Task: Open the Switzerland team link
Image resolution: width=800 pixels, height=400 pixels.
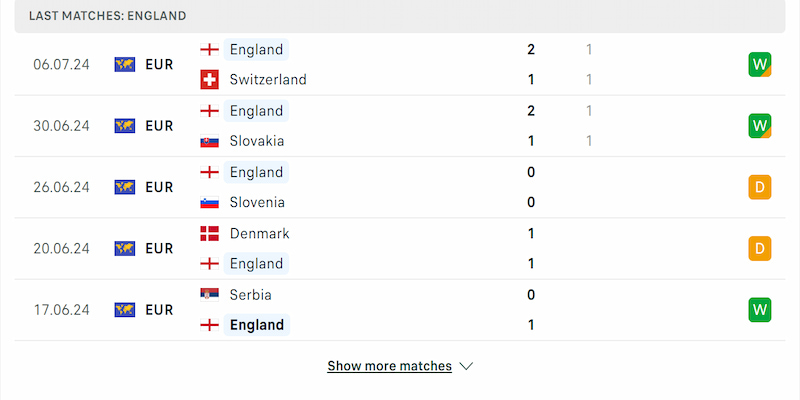Action: 267,79
